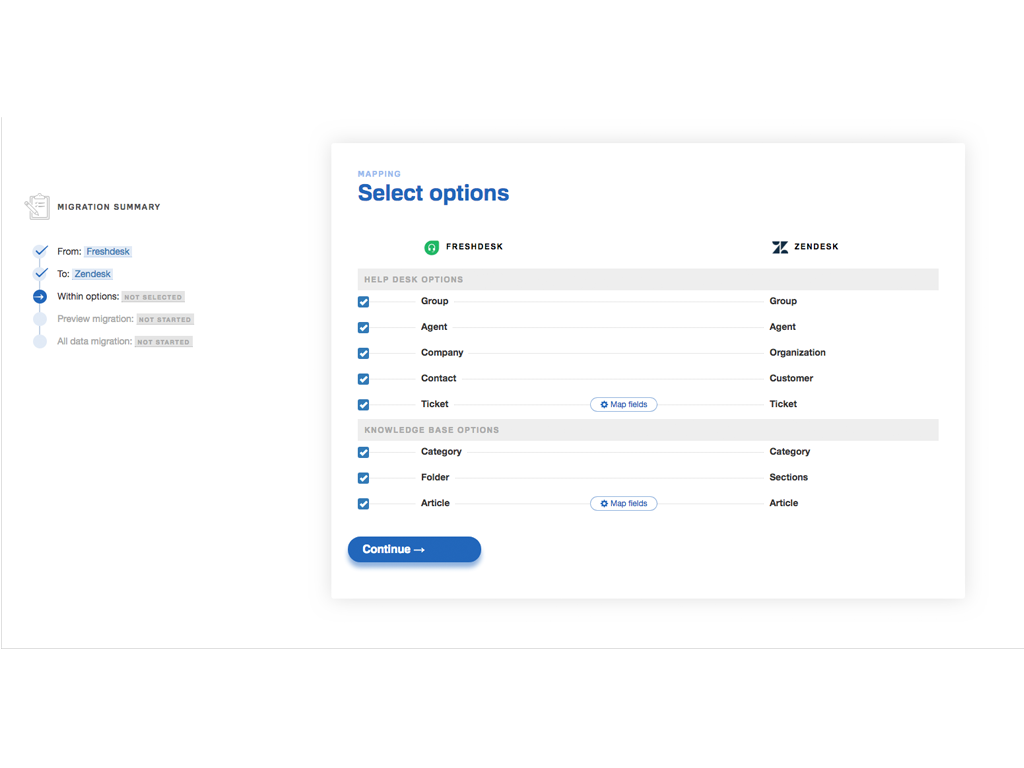Click the checkmark icon beside From
The image size is (1024, 768).
(x=40, y=251)
